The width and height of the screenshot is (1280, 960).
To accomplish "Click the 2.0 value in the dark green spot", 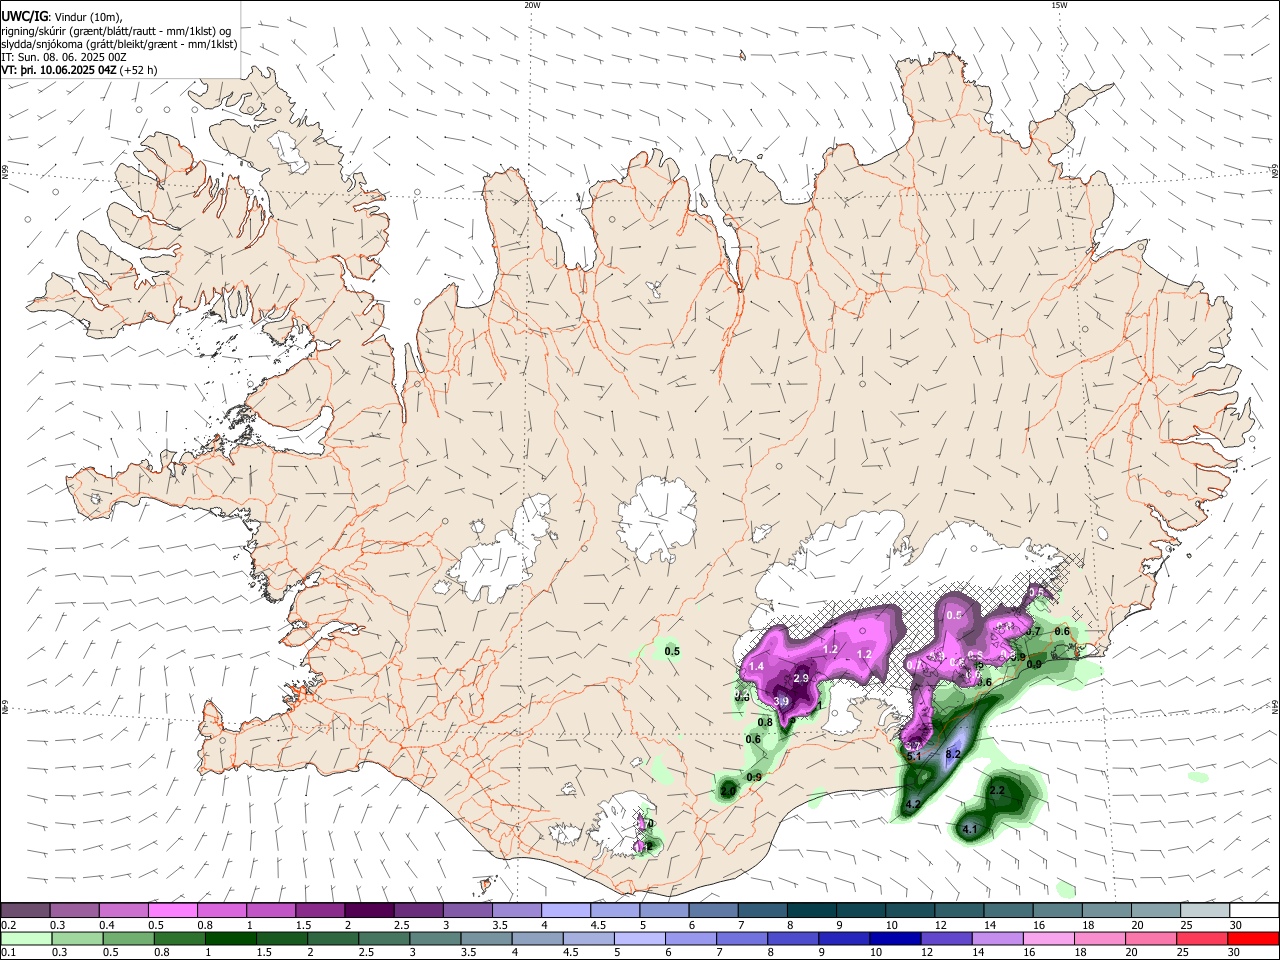I will click(x=728, y=791).
